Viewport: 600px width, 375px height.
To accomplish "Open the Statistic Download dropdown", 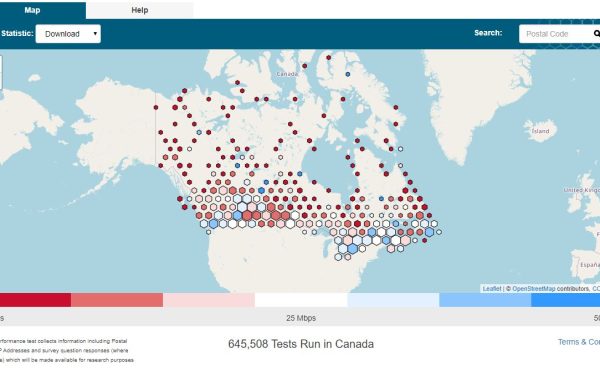I will (68, 34).
